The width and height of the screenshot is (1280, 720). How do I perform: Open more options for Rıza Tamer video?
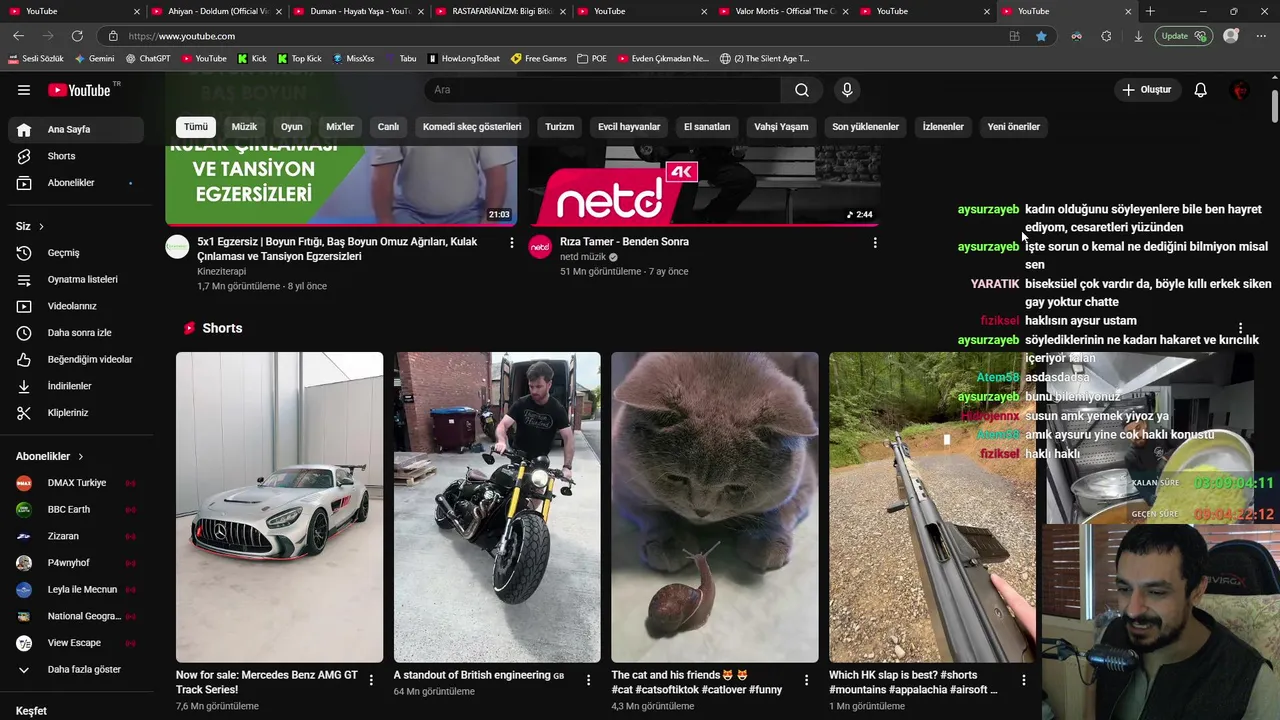tap(874, 243)
